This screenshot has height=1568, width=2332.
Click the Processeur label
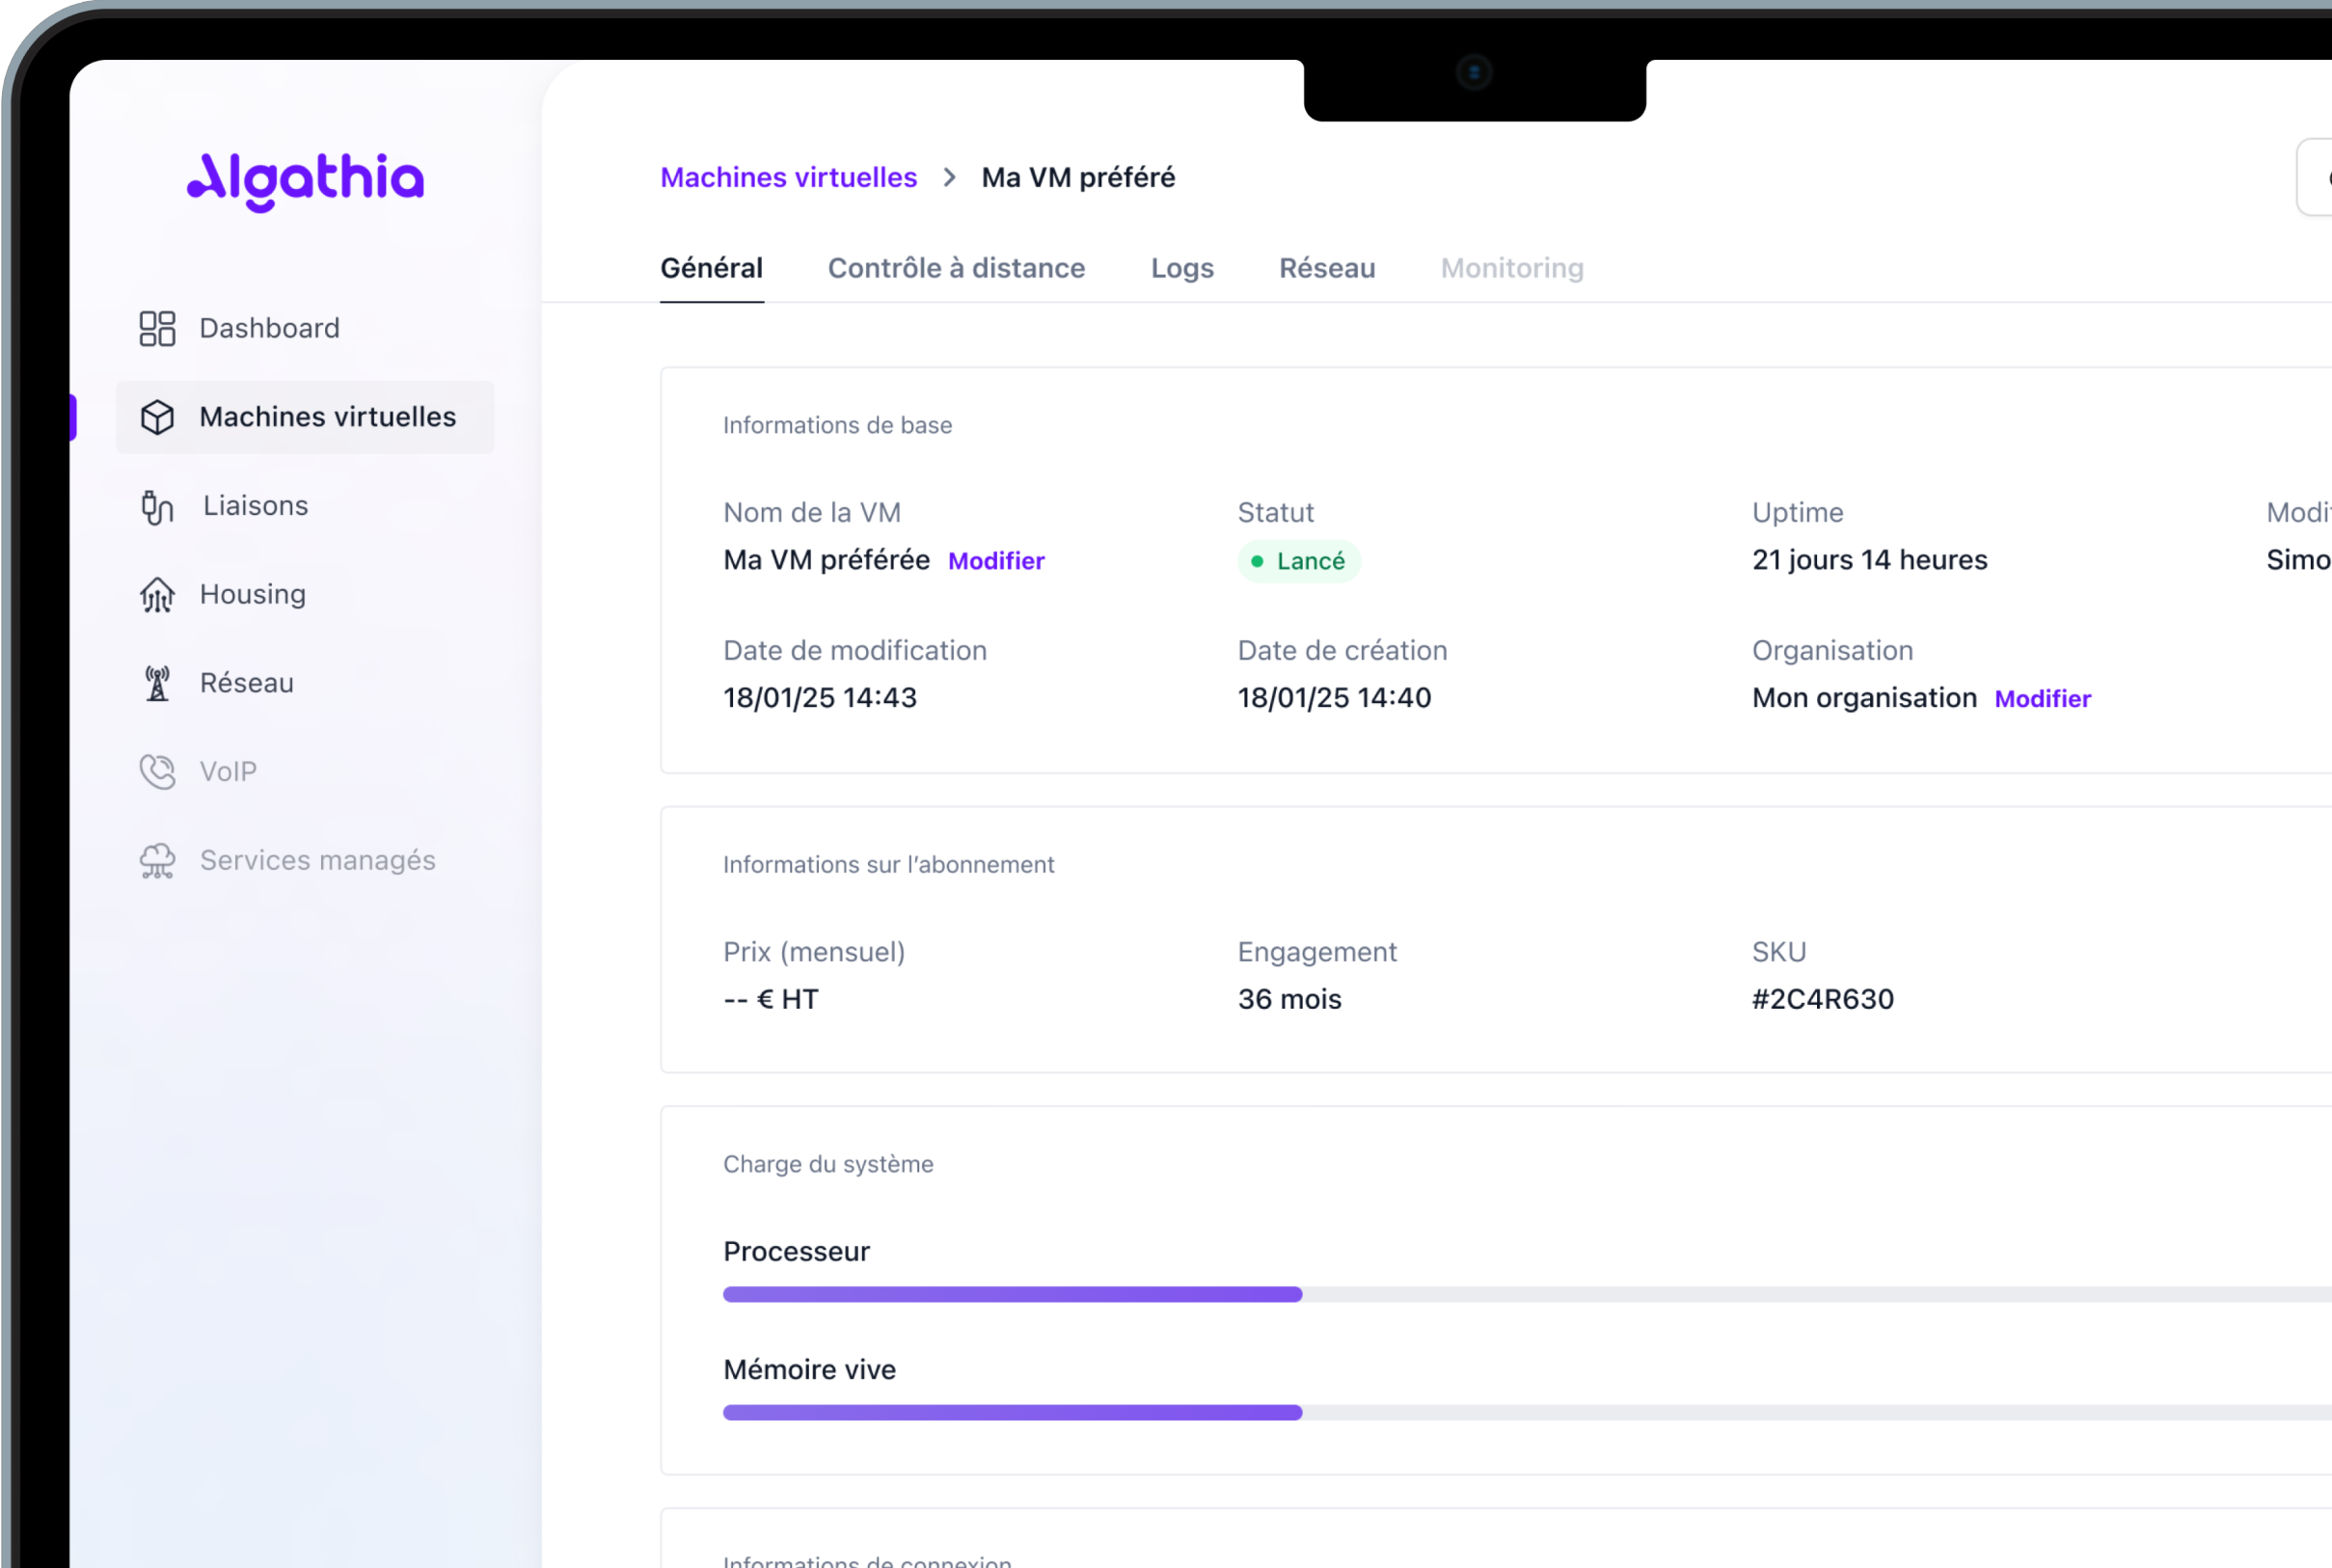click(x=796, y=1252)
